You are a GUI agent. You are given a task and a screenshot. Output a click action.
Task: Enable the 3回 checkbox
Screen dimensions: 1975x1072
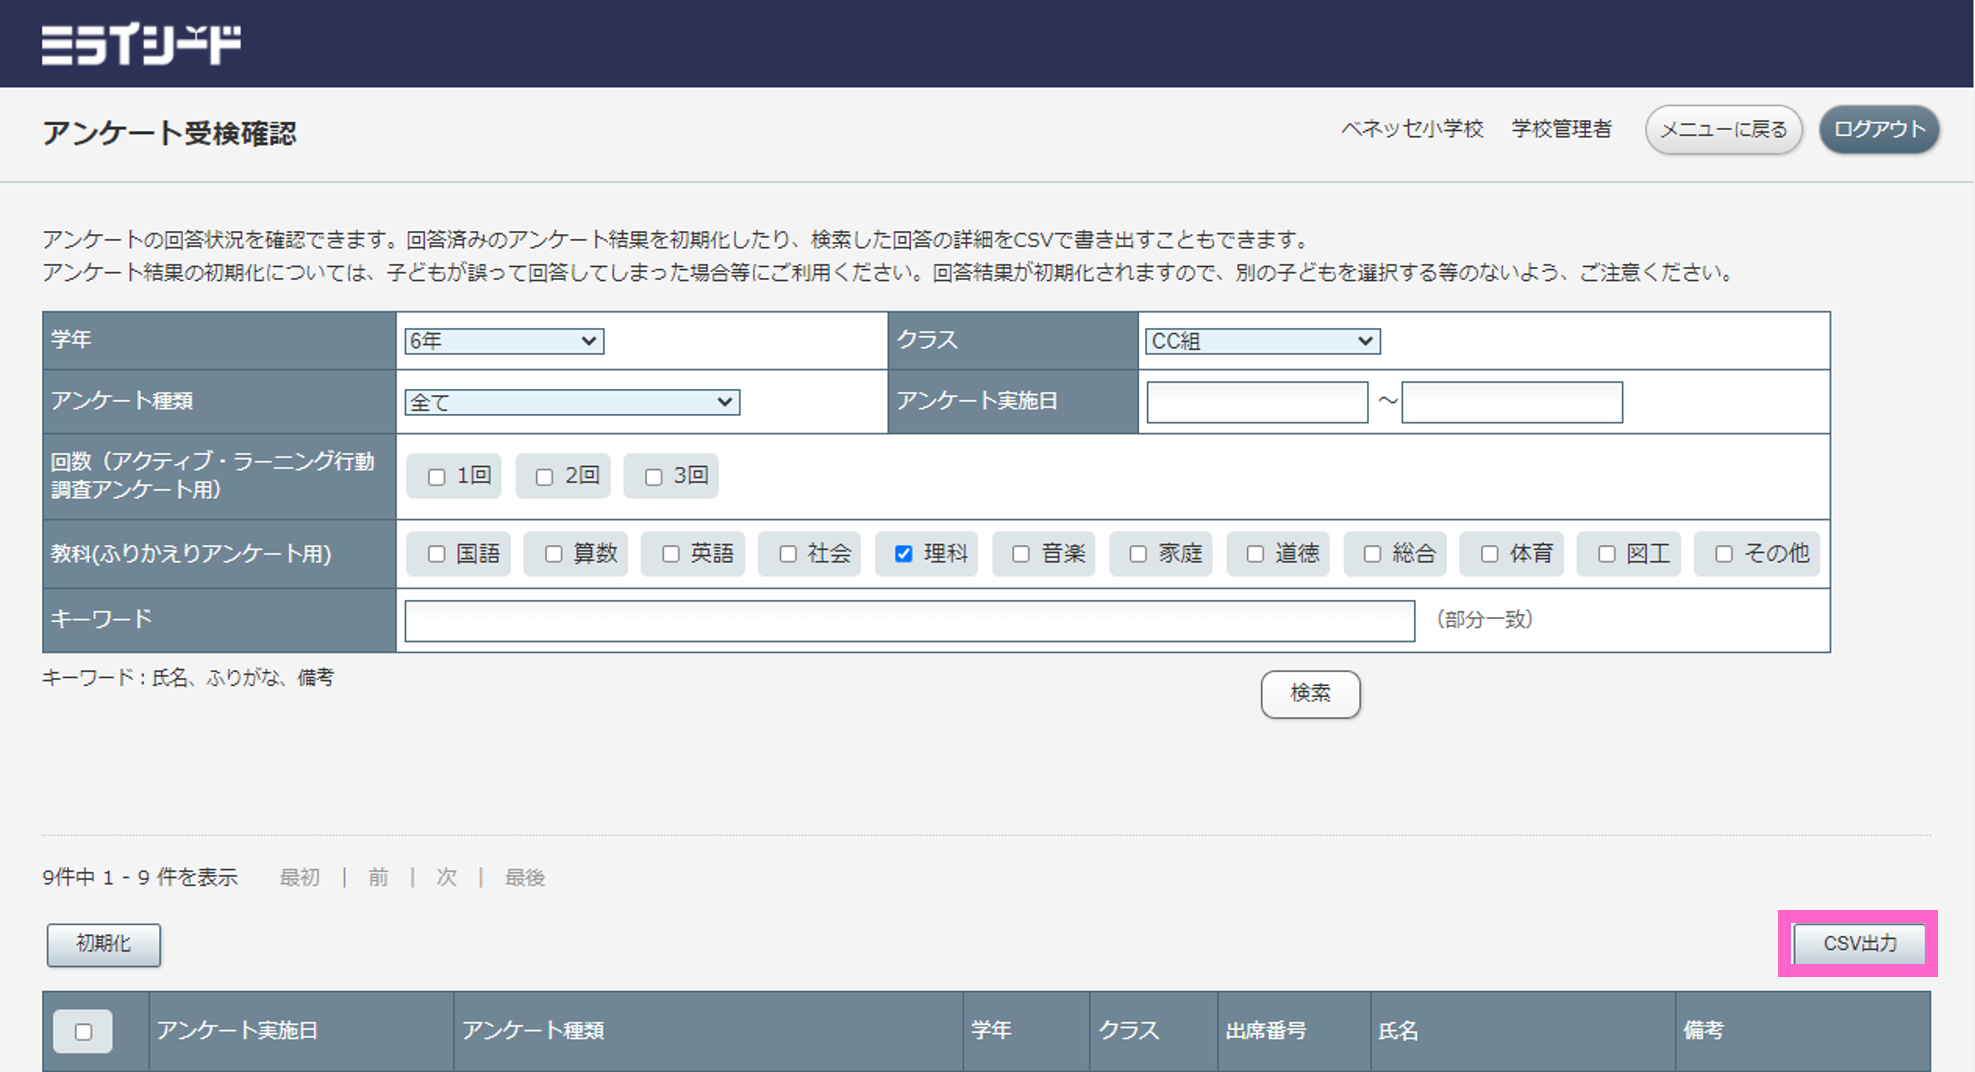654,477
